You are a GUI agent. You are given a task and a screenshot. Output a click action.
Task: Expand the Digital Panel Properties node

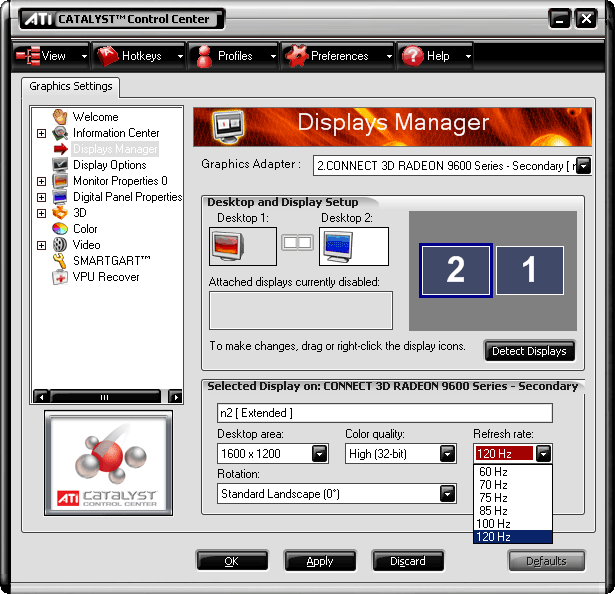(x=41, y=197)
